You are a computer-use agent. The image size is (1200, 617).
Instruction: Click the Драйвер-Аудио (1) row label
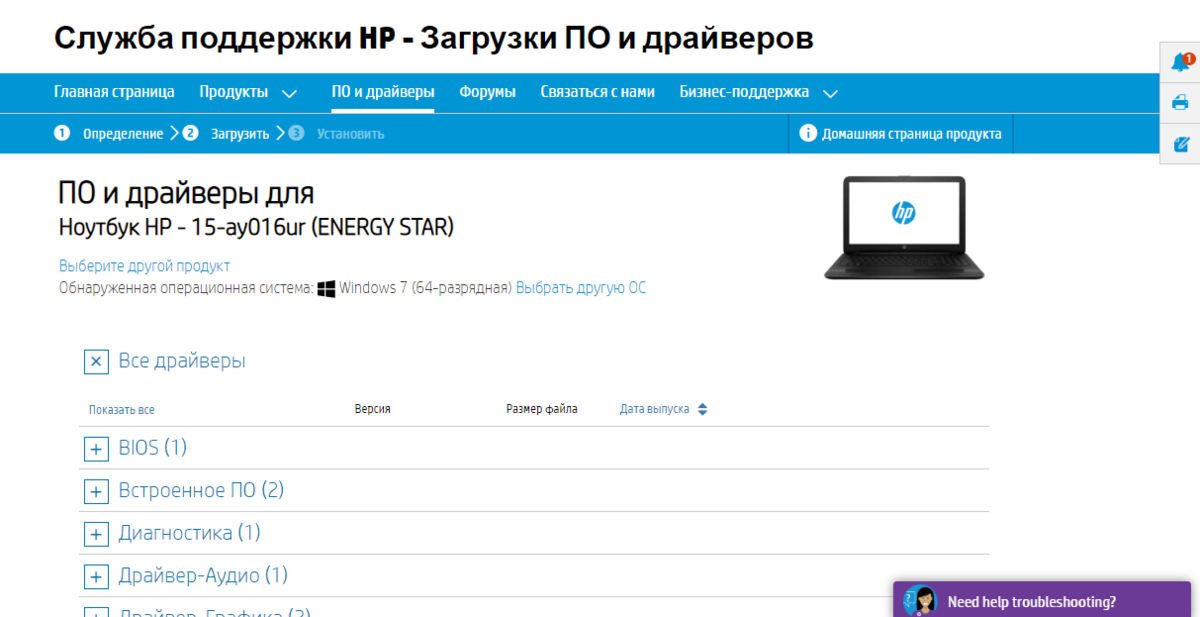point(203,575)
